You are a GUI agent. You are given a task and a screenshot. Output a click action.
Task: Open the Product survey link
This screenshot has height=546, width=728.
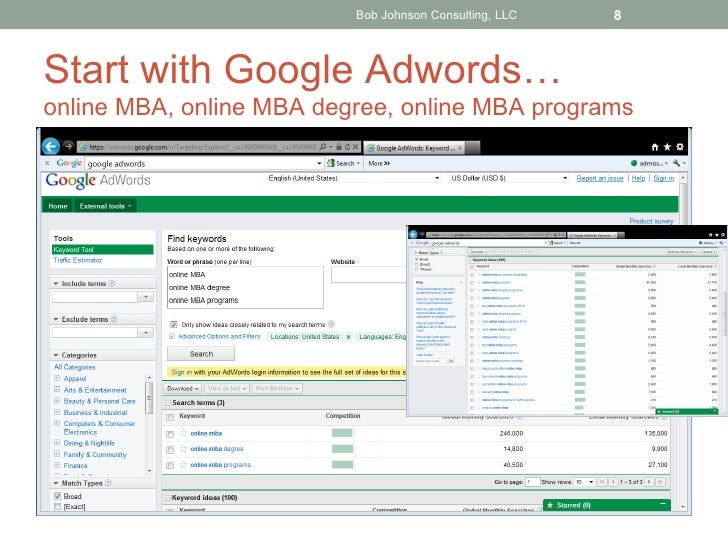coord(651,221)
